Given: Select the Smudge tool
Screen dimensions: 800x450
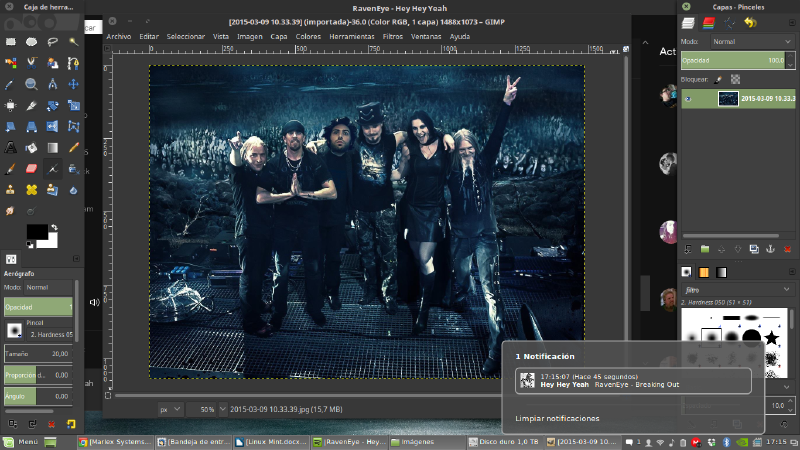Looking at the screenshot, I should pos(10,211).
